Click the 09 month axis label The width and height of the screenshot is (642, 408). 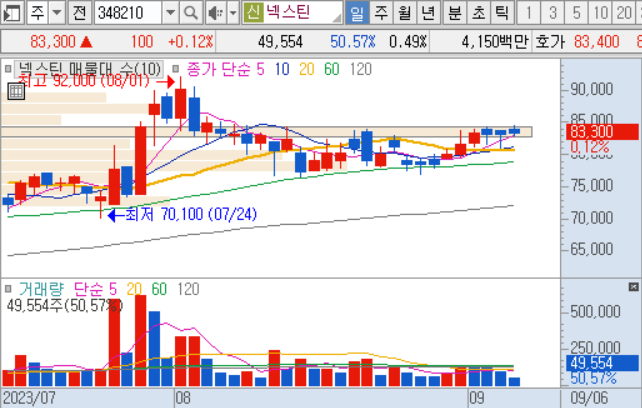[x=477, y=398]
